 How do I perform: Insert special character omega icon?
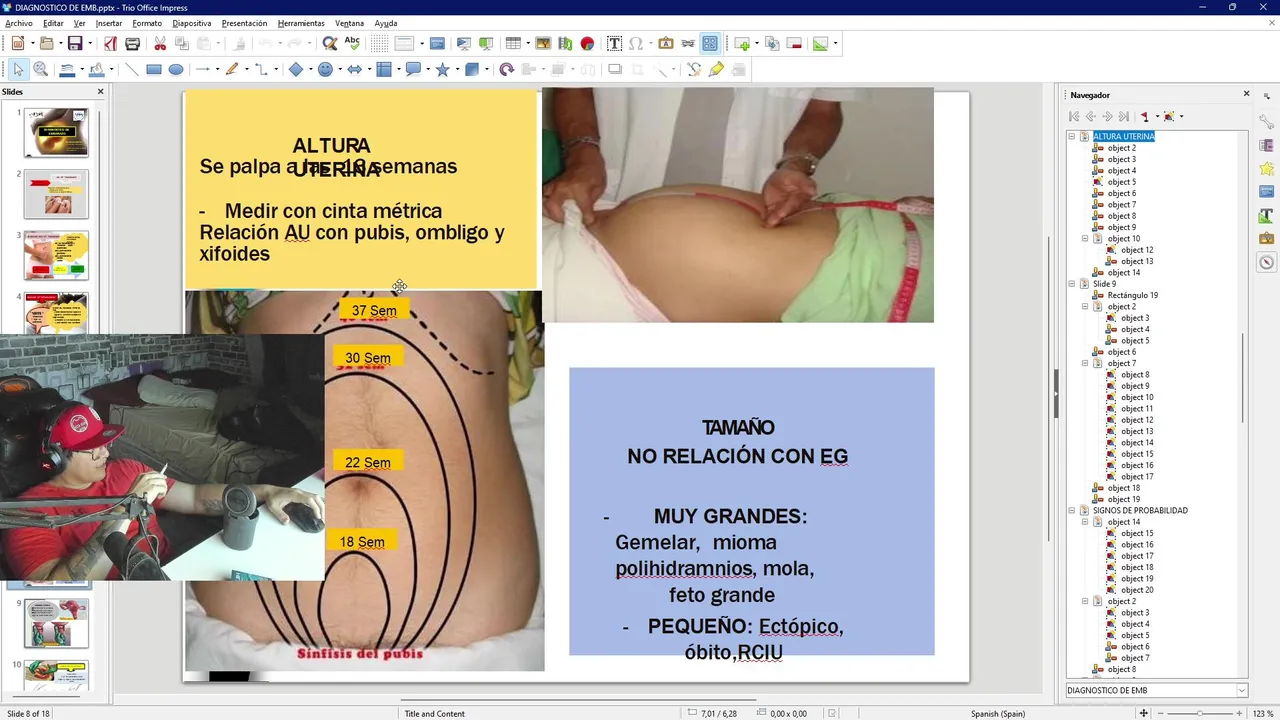[635, 43]
